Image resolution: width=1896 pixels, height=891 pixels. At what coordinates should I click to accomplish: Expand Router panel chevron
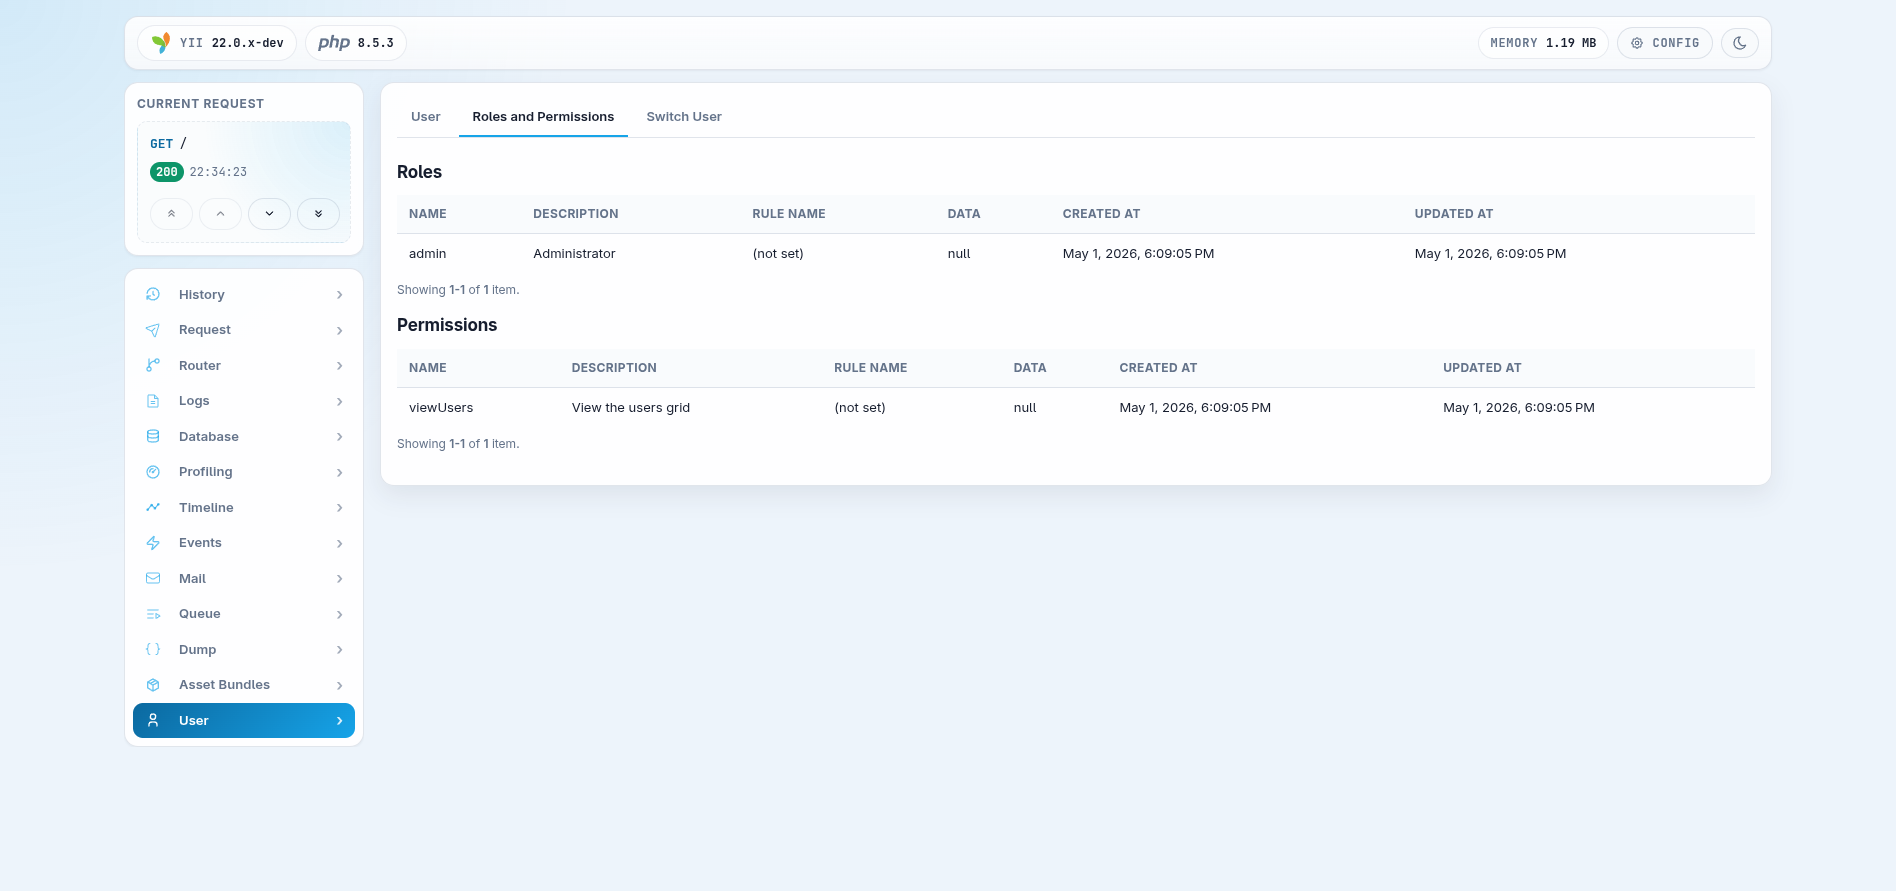point(340,366)
